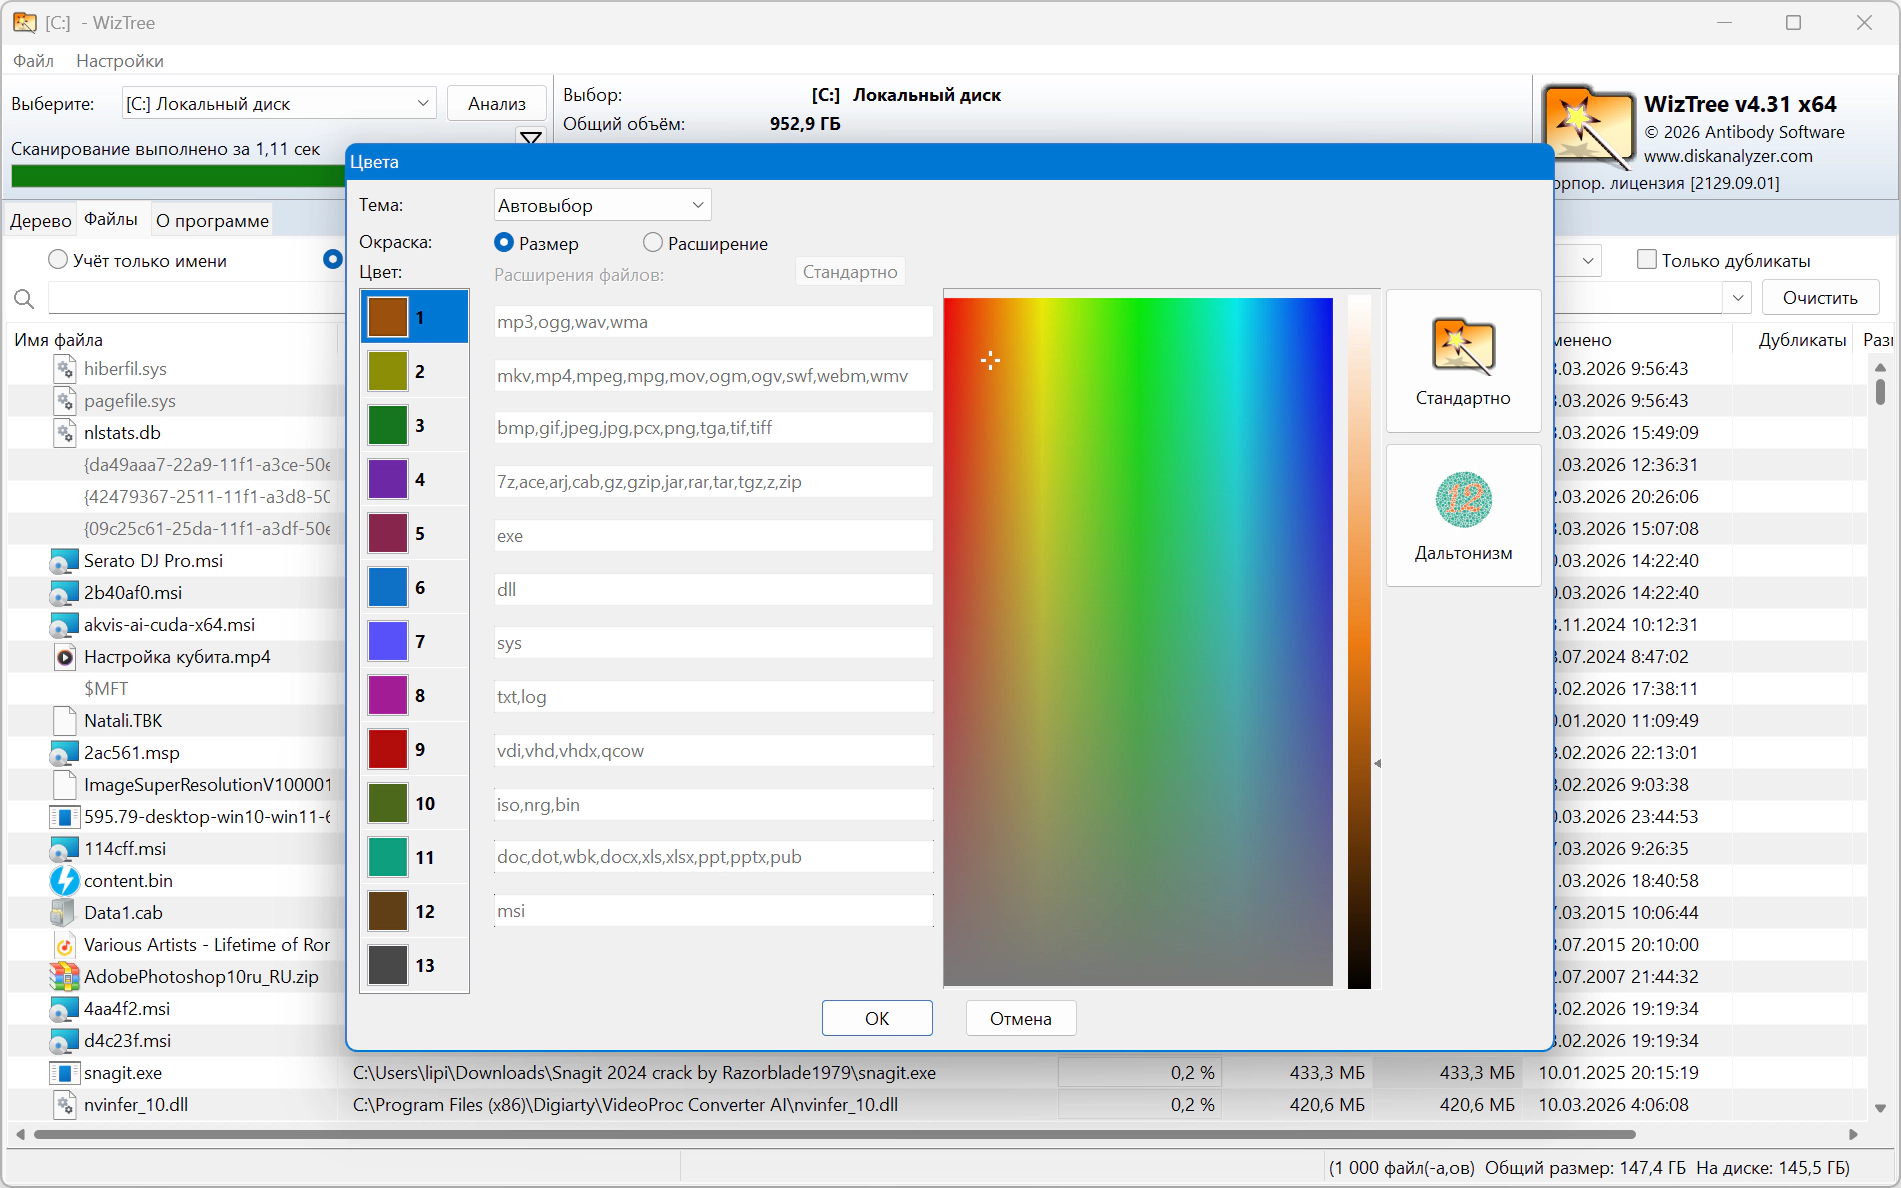
Task: Switch to the Дерево tab
Action: pyautogui.click(x=40, y=221)
